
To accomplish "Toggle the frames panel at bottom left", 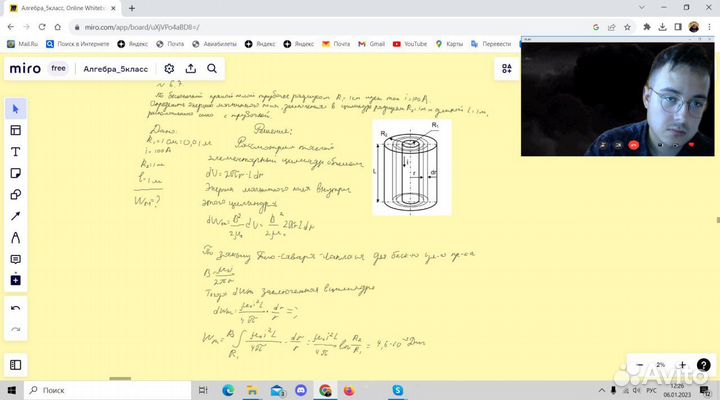I will coord(15,365).
